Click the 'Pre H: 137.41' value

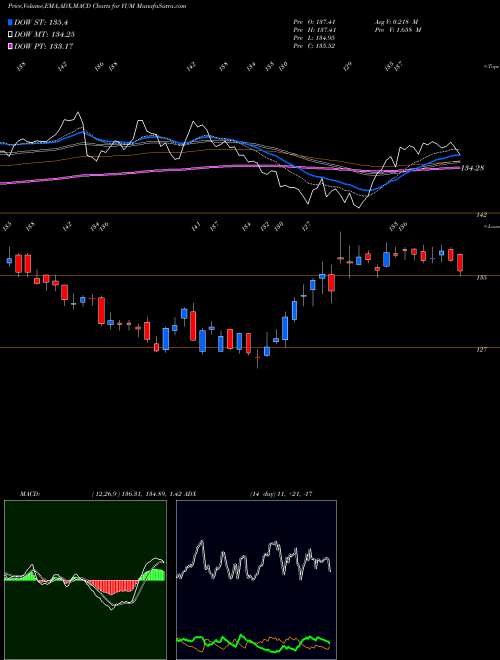[x=315, y=29]
